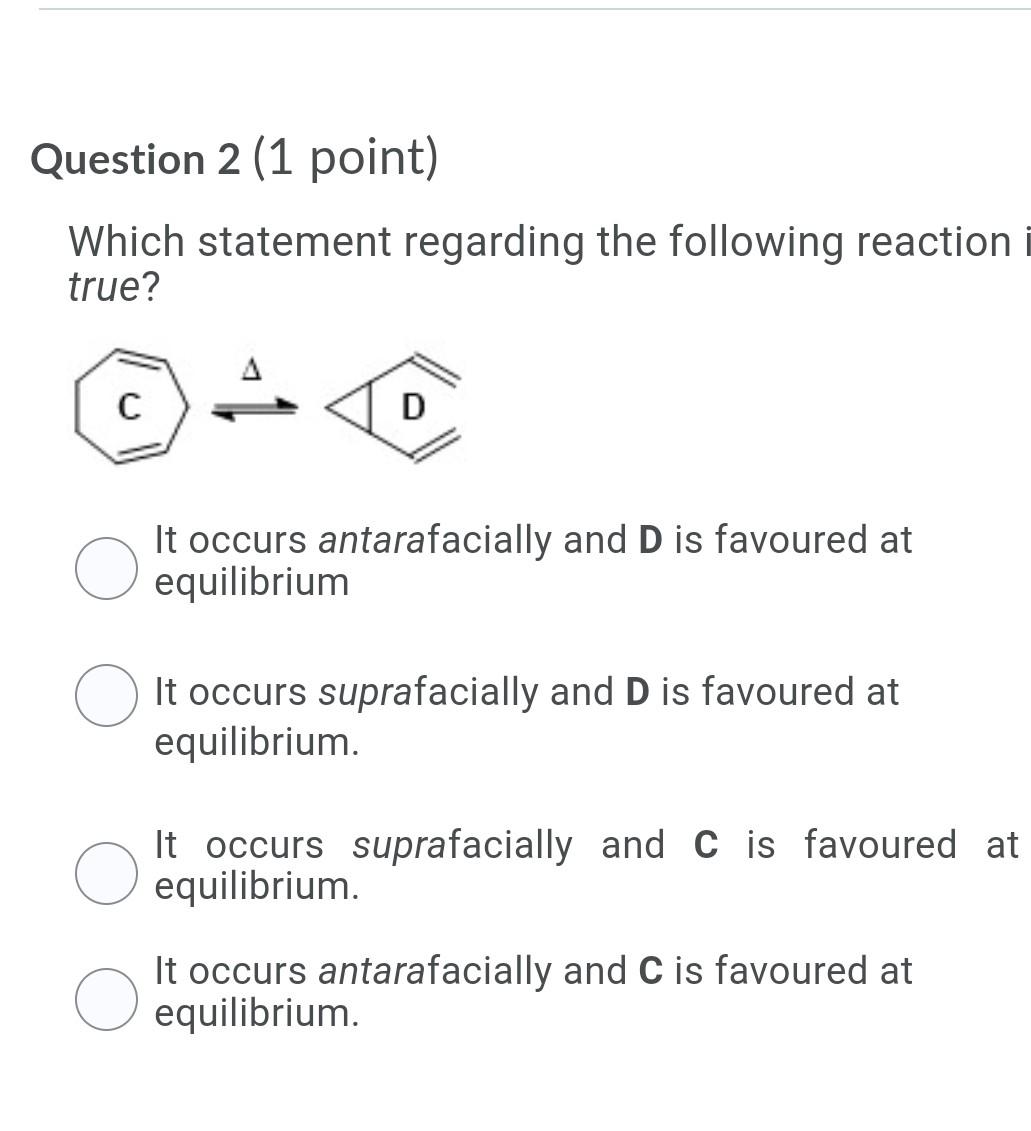
Task: Click the cycloheptatriene structure labelled C
Action: pyautogui.click(x=131, y=406)
